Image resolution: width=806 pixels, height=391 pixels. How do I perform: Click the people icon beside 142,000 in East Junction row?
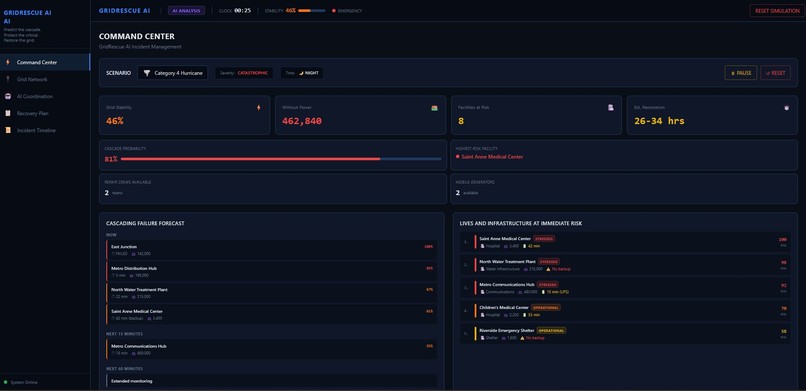coord(134,254)
